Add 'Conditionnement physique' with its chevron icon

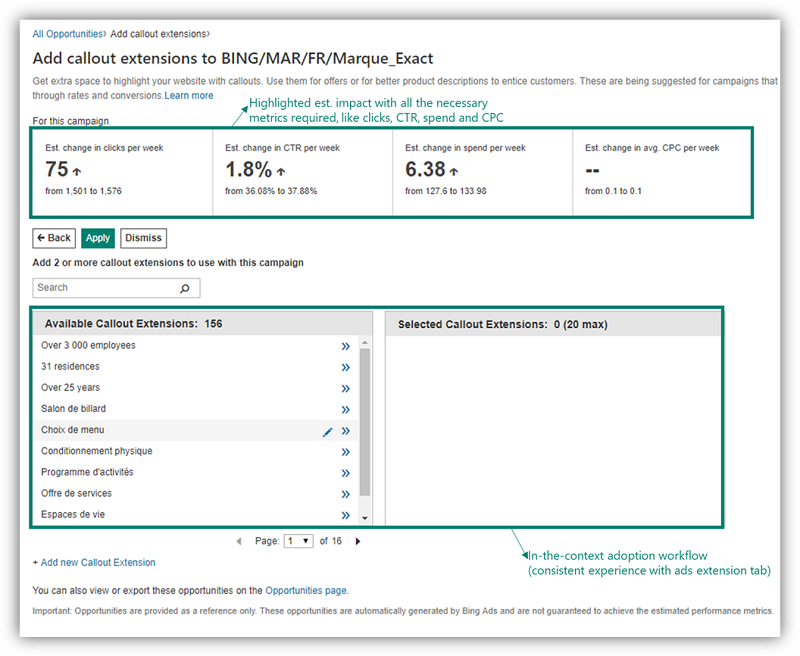tap(345, 452)
